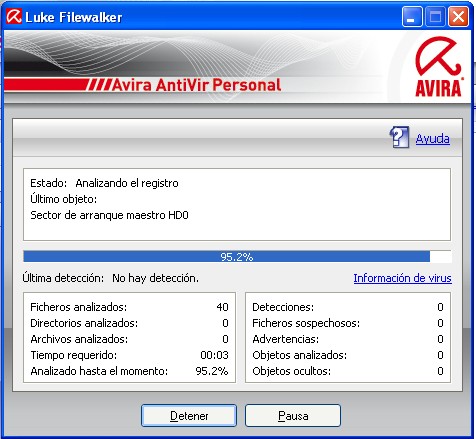The height and width of the screenshot is (439, 476).
Task: Click the large Avira logo in banner
Action: (x=438, y=67)
